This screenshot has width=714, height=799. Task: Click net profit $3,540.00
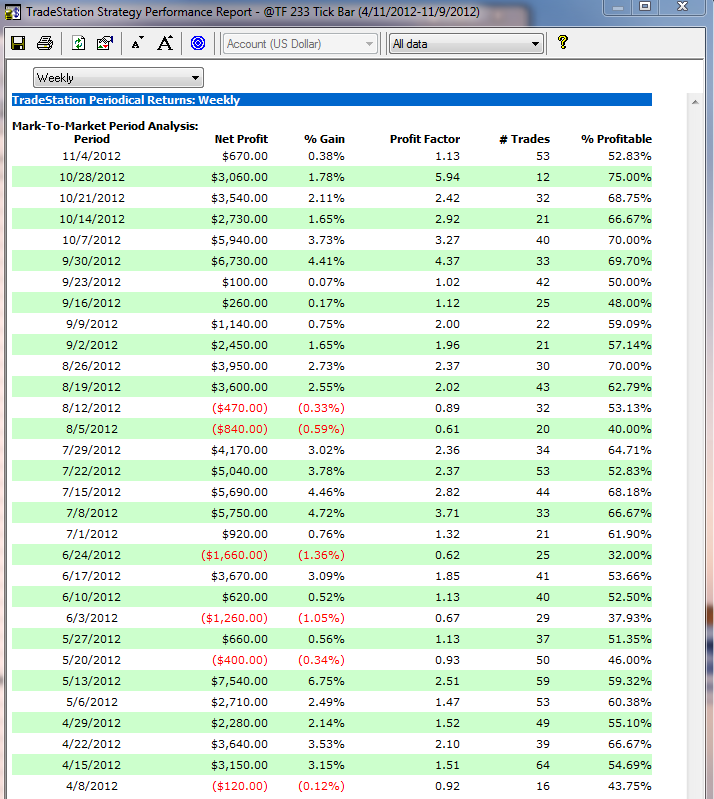click(x=240, y=198)
